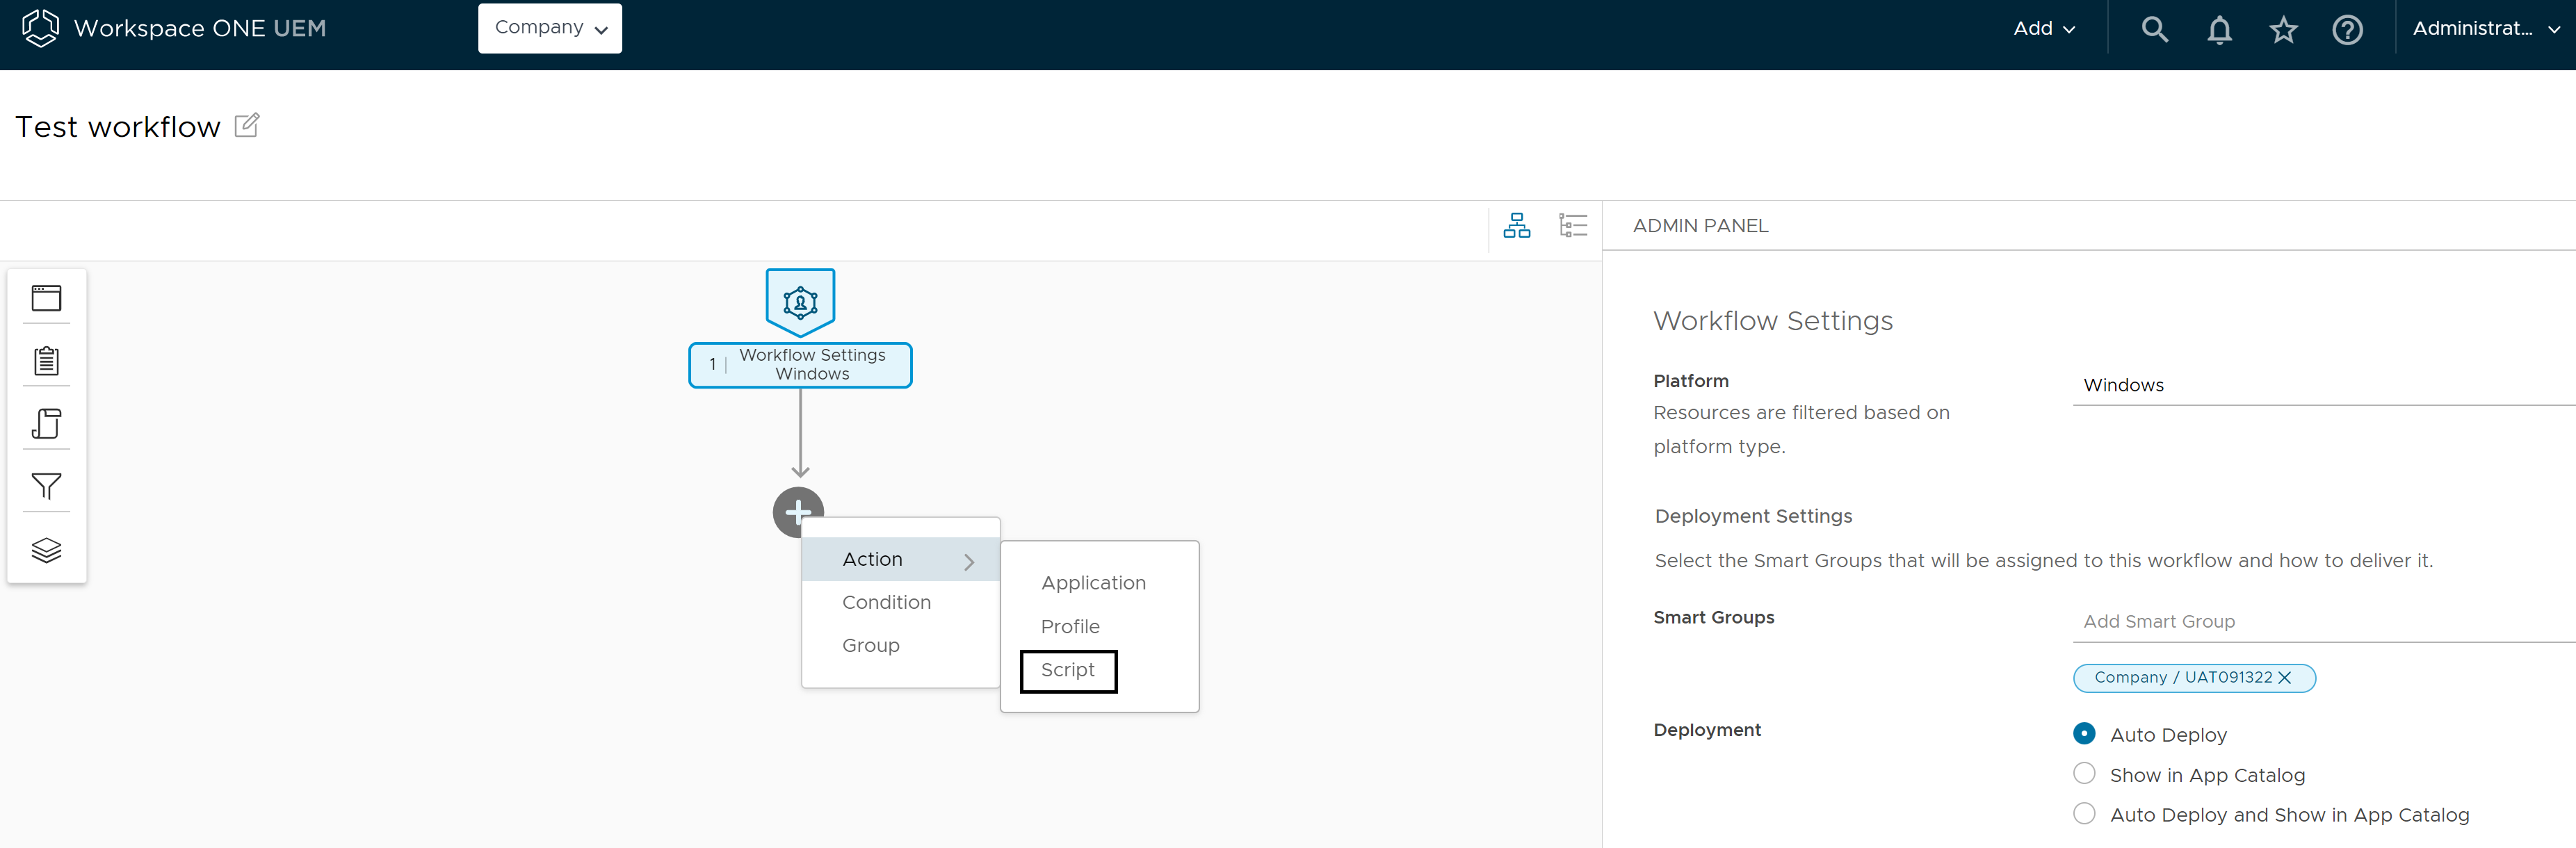Open the help question mark icon
2576x848 pixels.
click(x=2347, y=30)
